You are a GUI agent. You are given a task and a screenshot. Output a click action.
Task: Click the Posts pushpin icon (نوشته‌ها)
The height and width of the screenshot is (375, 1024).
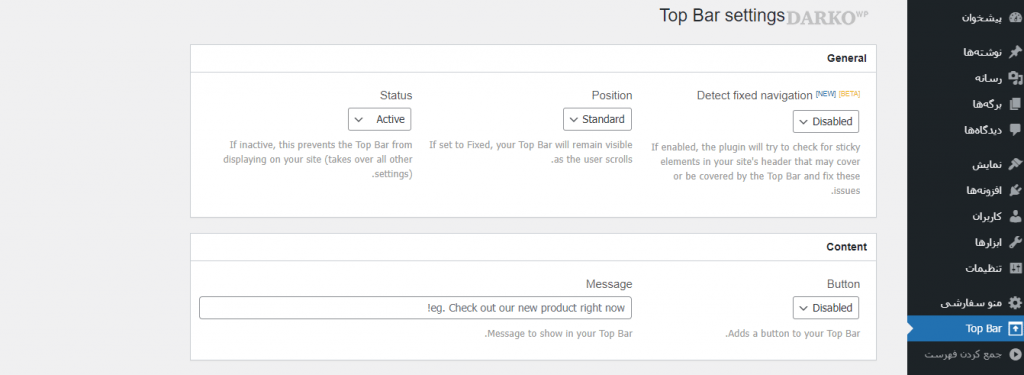coord(1014,52)
